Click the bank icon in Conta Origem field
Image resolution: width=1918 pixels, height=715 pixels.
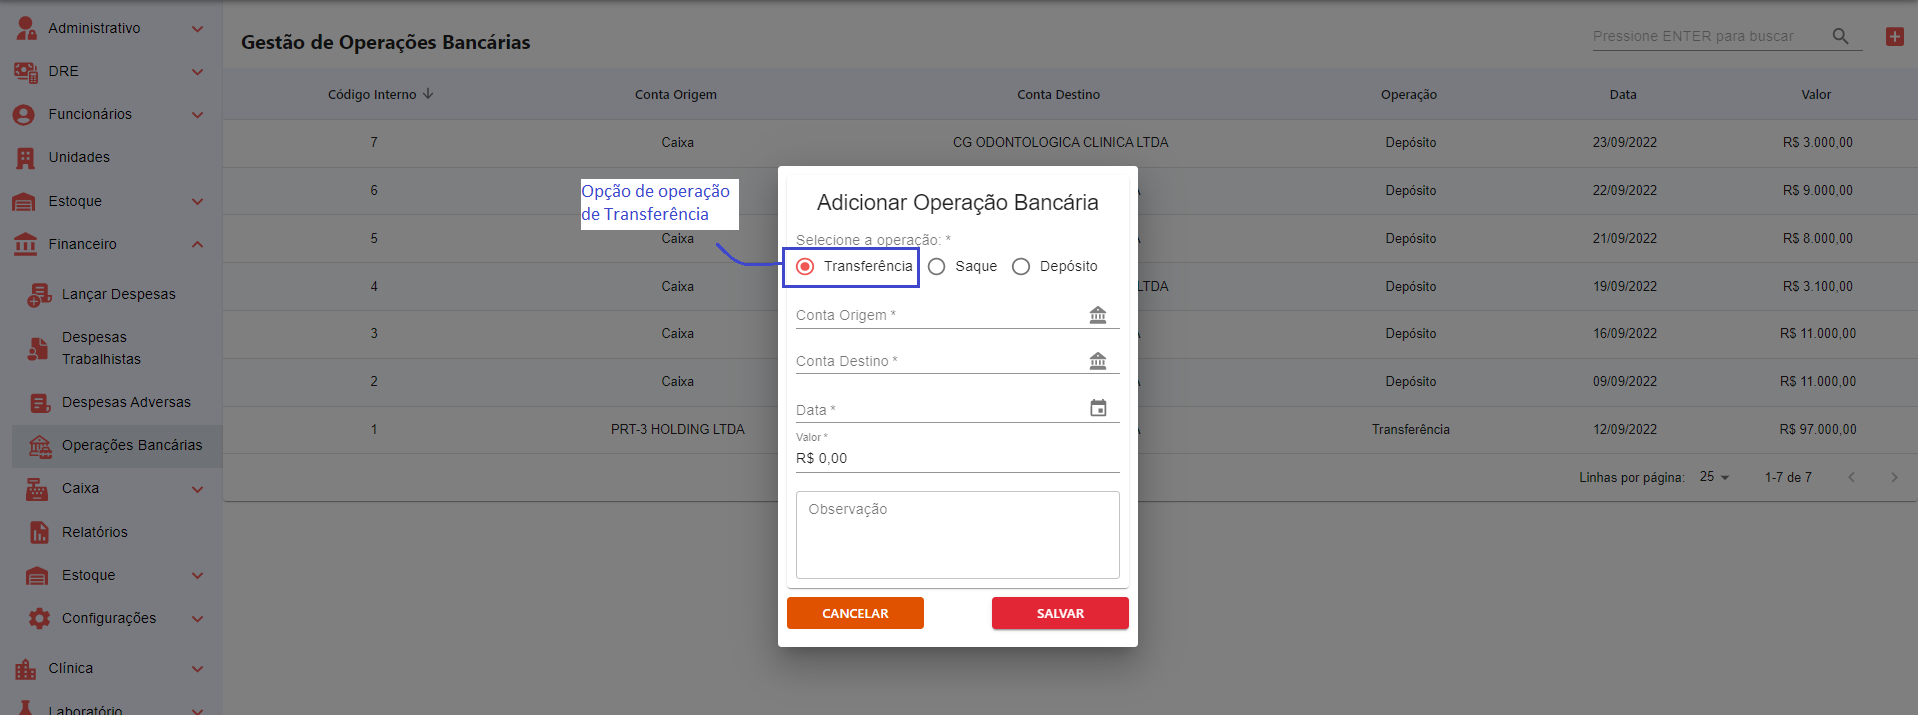(1097, 315)
